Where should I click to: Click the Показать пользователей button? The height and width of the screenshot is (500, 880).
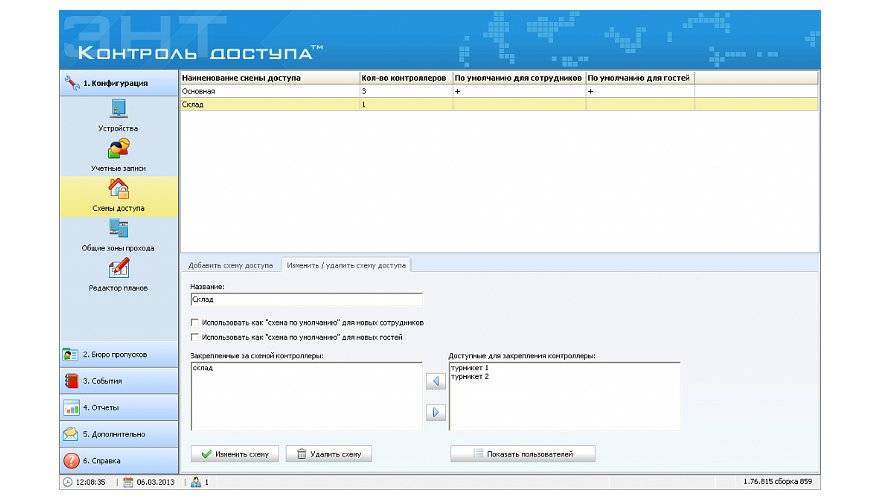click(x=523, y=454)
